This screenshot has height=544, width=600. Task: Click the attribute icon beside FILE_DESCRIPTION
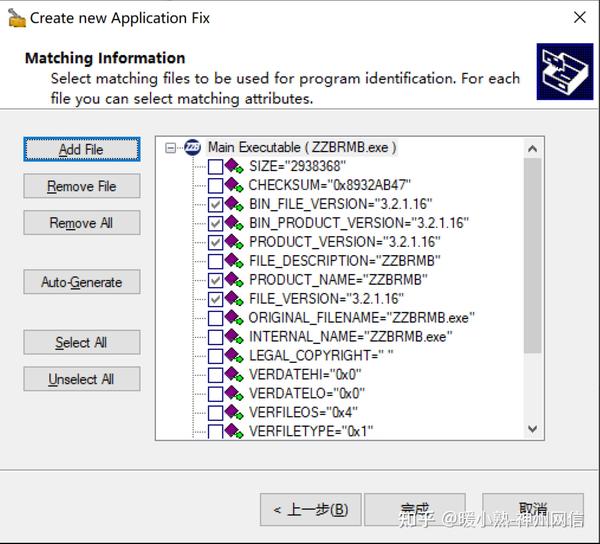234,261
